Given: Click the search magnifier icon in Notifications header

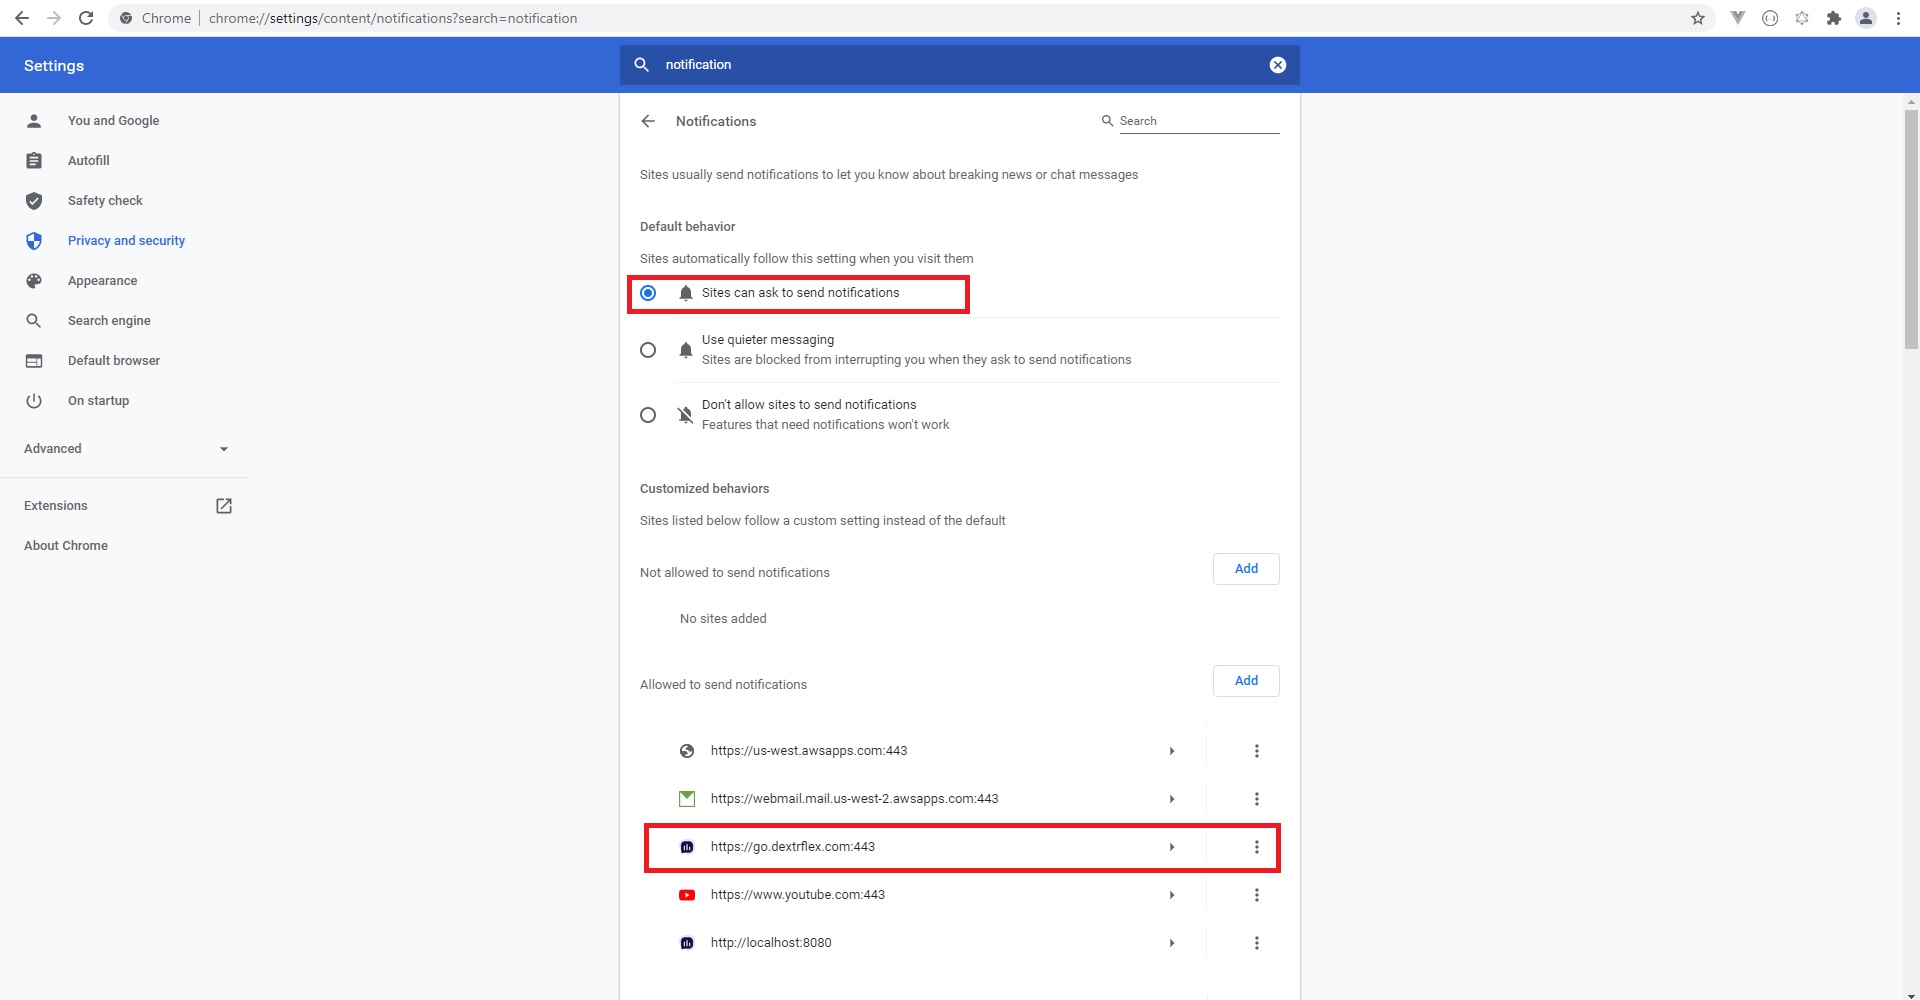Looking at the screenshot, I should [x=1108, y=121].
